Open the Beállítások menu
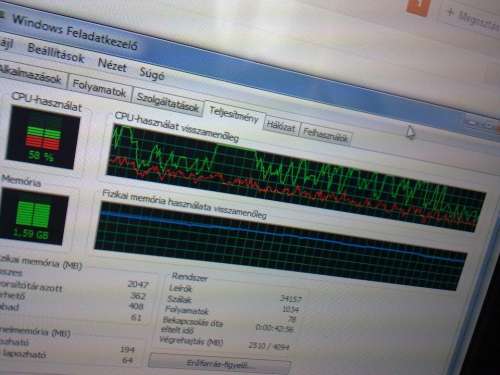Screen dimensions: 500x375 coord(55,53)
